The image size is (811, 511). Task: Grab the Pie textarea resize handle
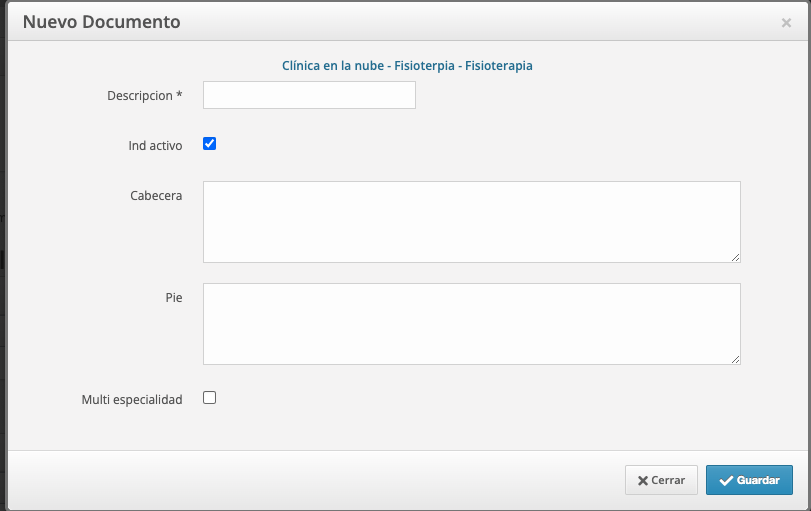click(735, 359)
